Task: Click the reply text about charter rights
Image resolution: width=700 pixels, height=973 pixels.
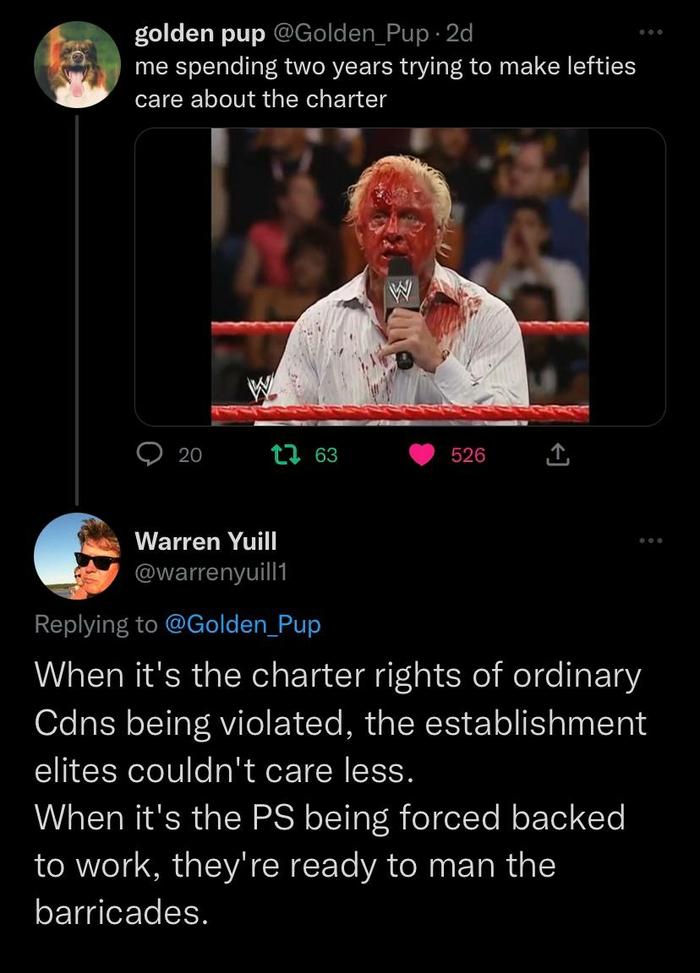Action: tap(340, 794)
